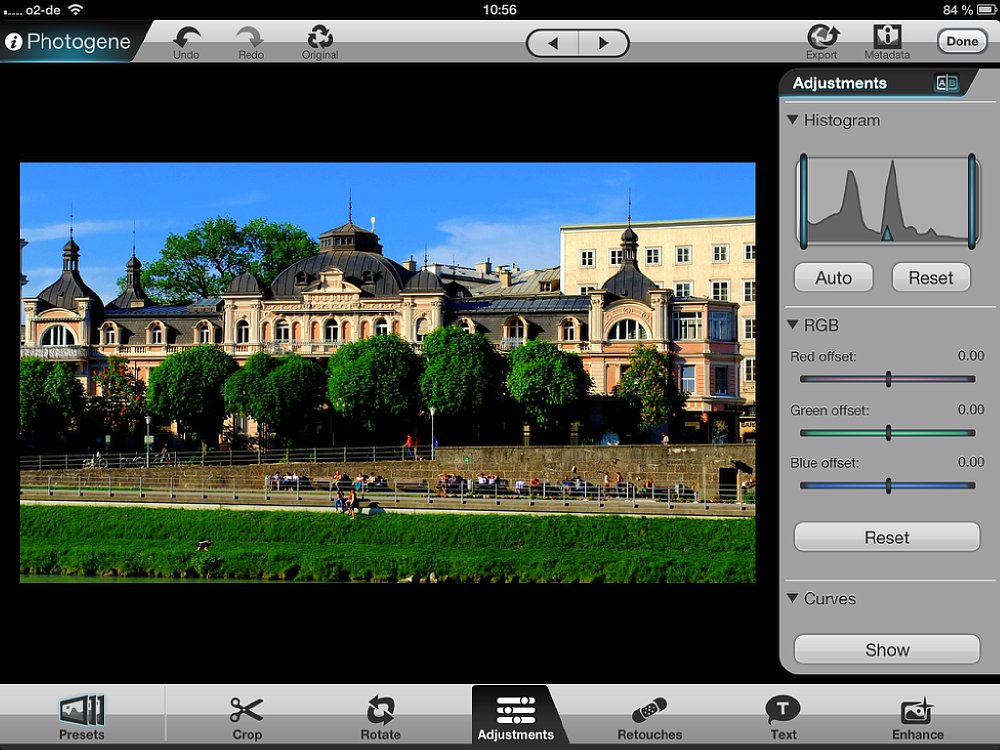1000x750 pixels.
Task: Click the Redo arrow icon
Action: coord(250,38)
